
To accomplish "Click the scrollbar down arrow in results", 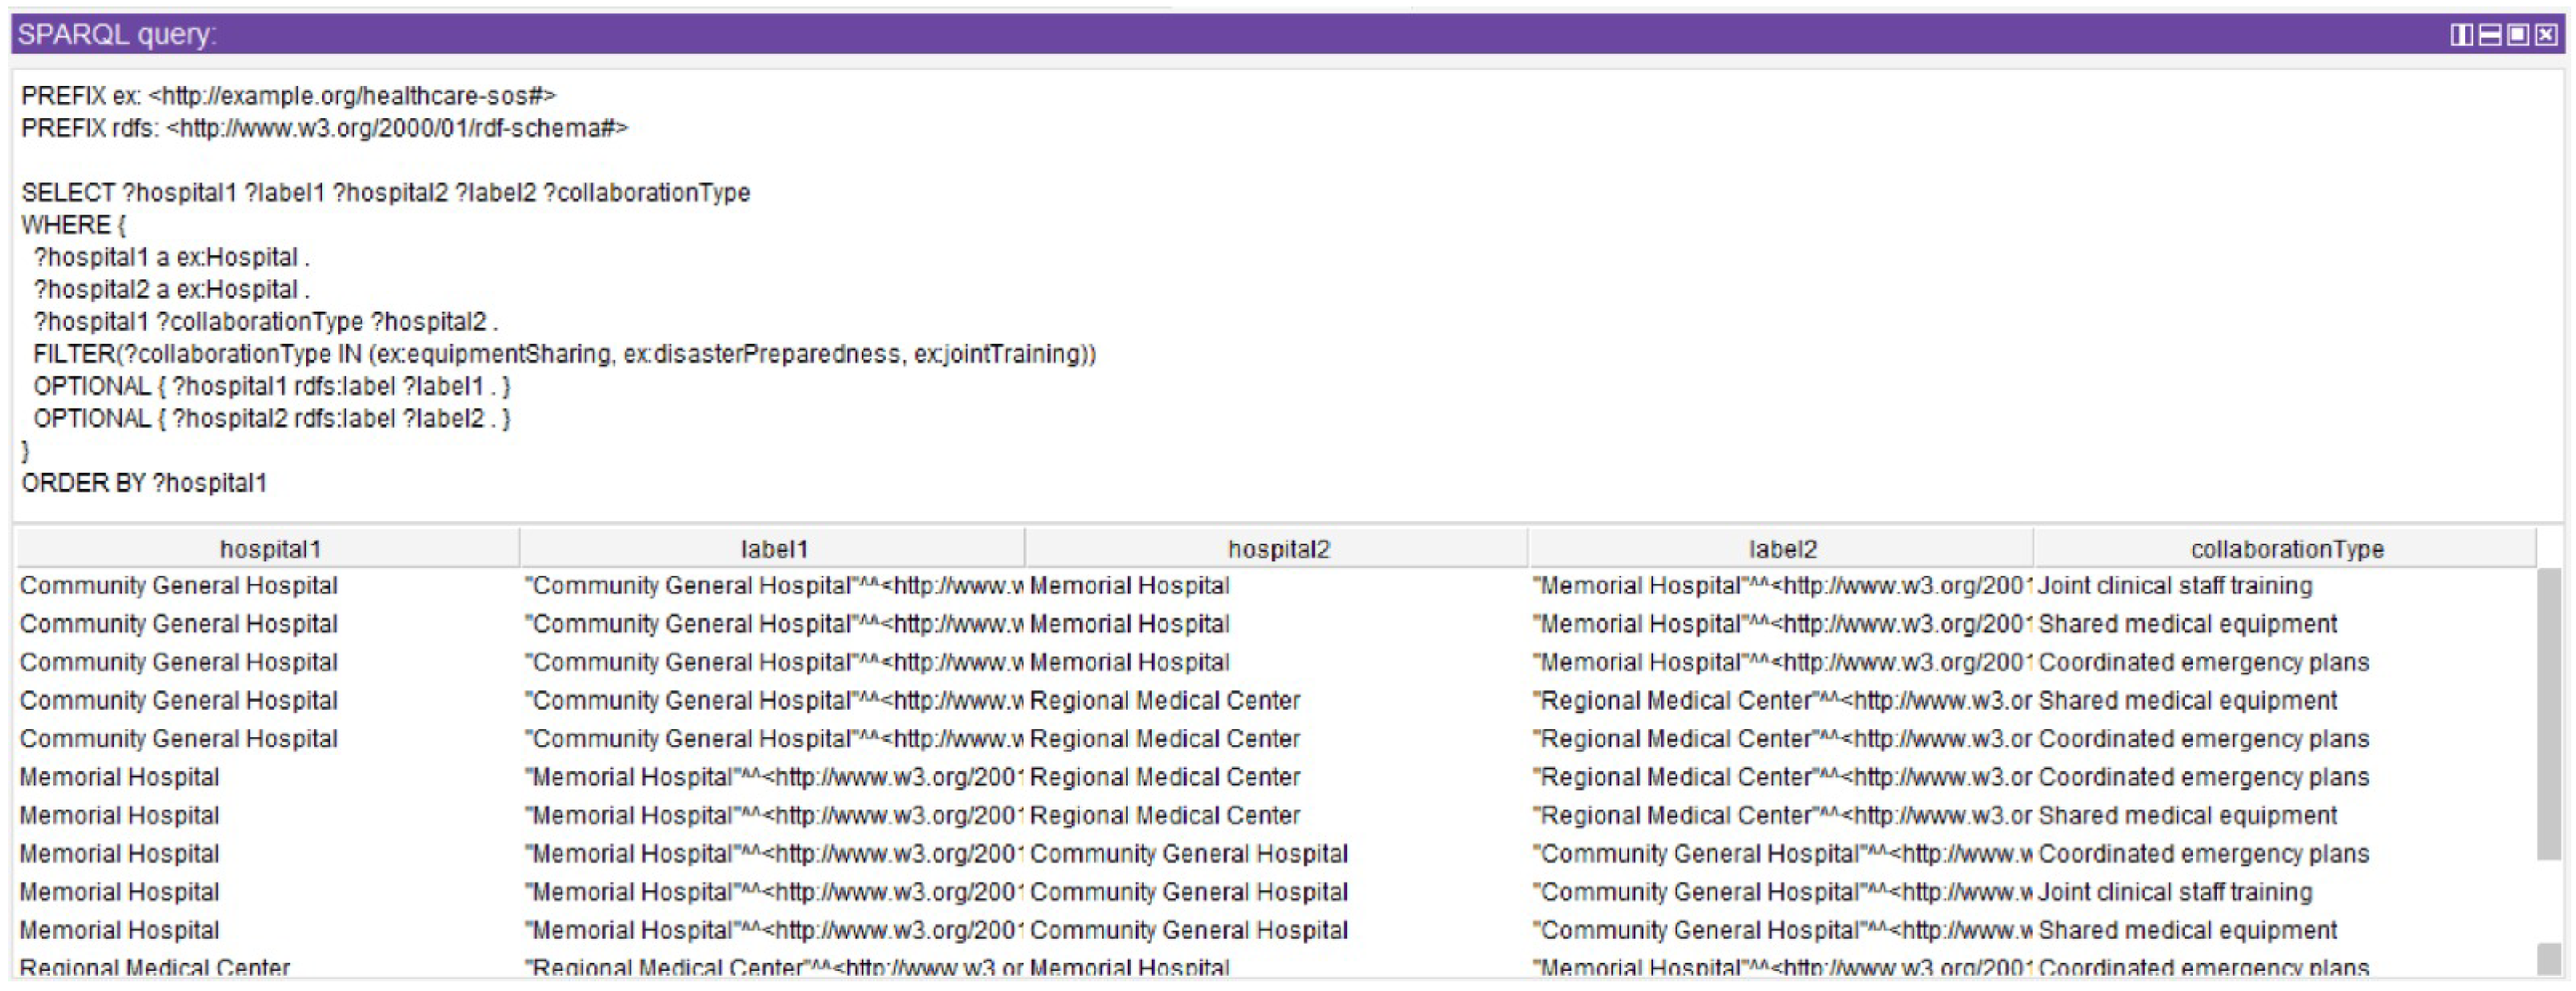I will click(2549, 959).
